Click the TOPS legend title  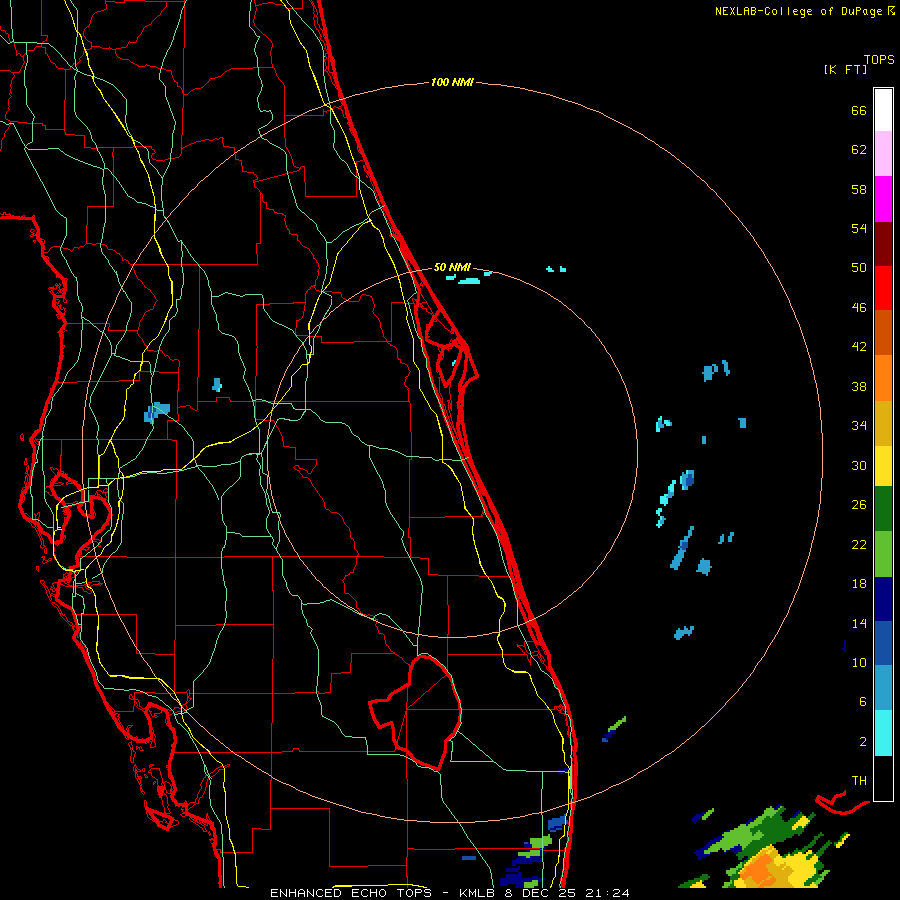879,60
